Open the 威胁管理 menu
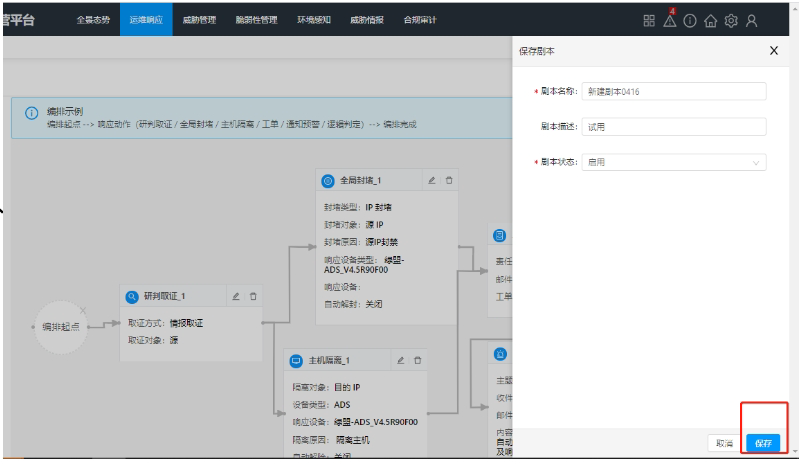The width and height of the screenshot is (801, 464). click(x=199, y=20)
